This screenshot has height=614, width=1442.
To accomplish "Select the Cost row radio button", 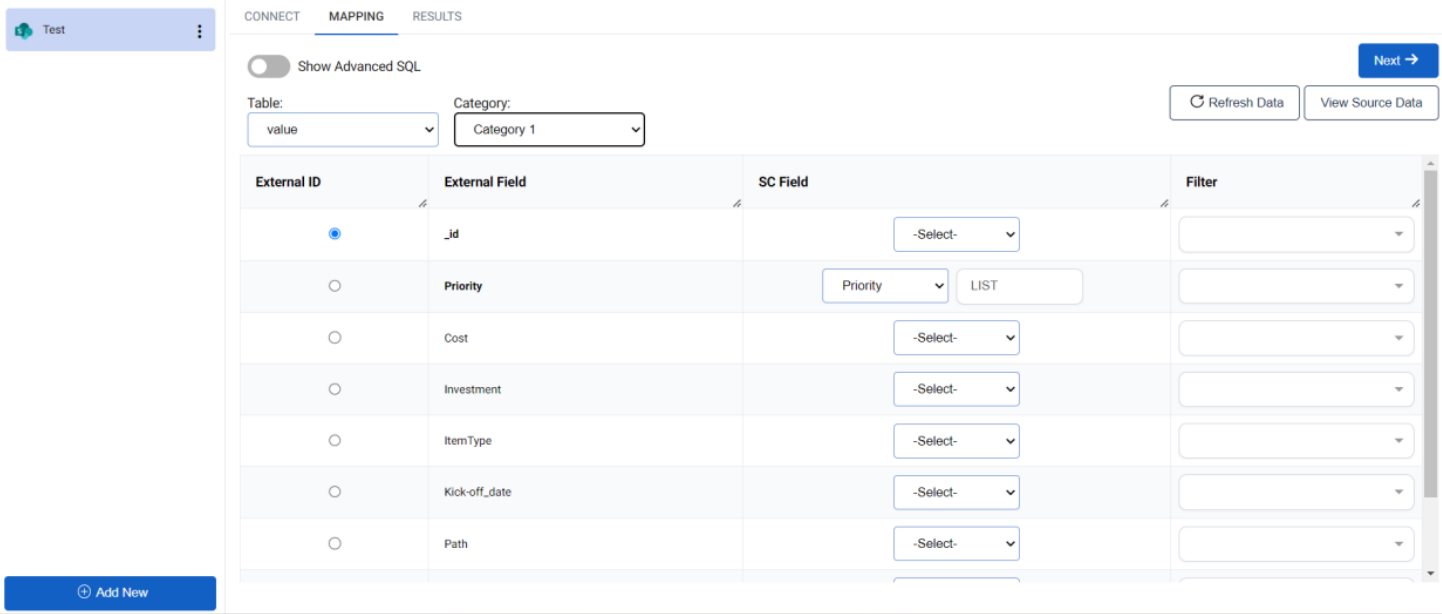I will [335, 337].
